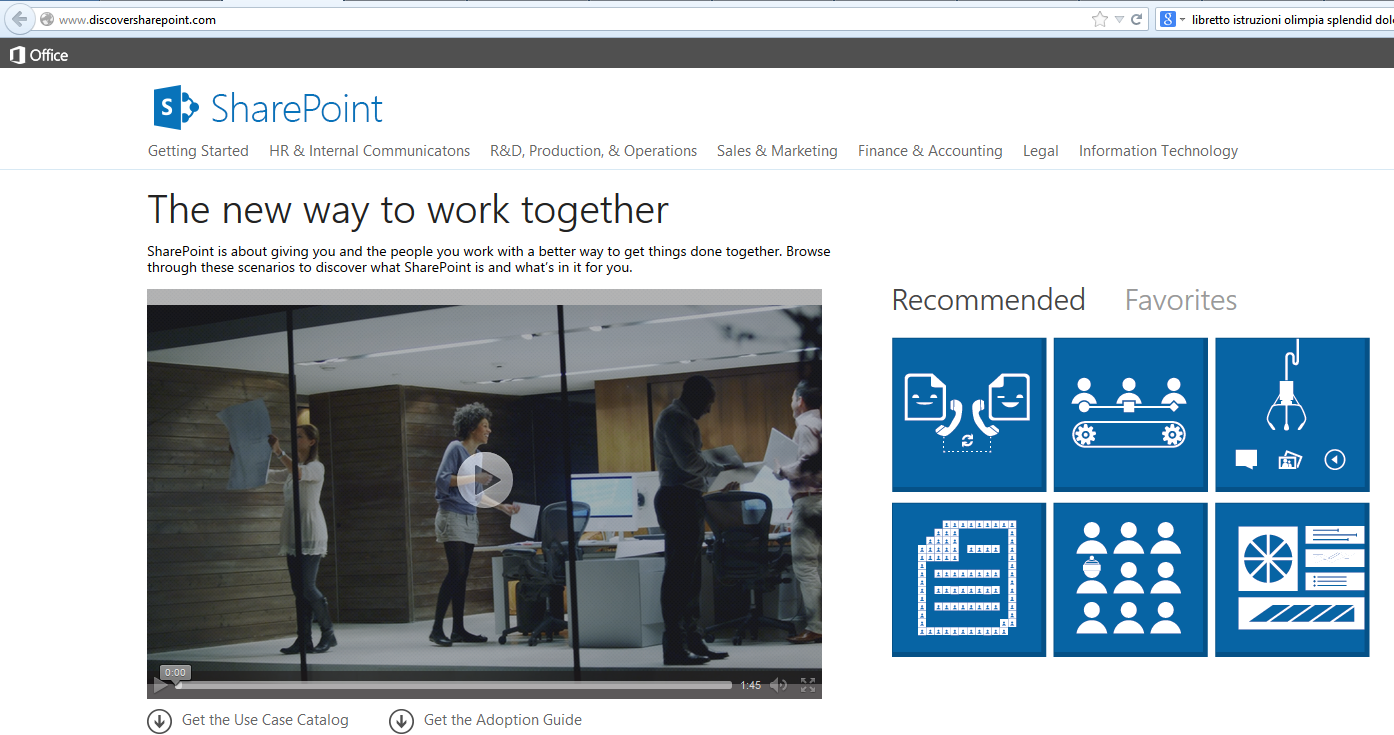
Task: Bookmark the page with the star icon
Action: coord(1100,19)
